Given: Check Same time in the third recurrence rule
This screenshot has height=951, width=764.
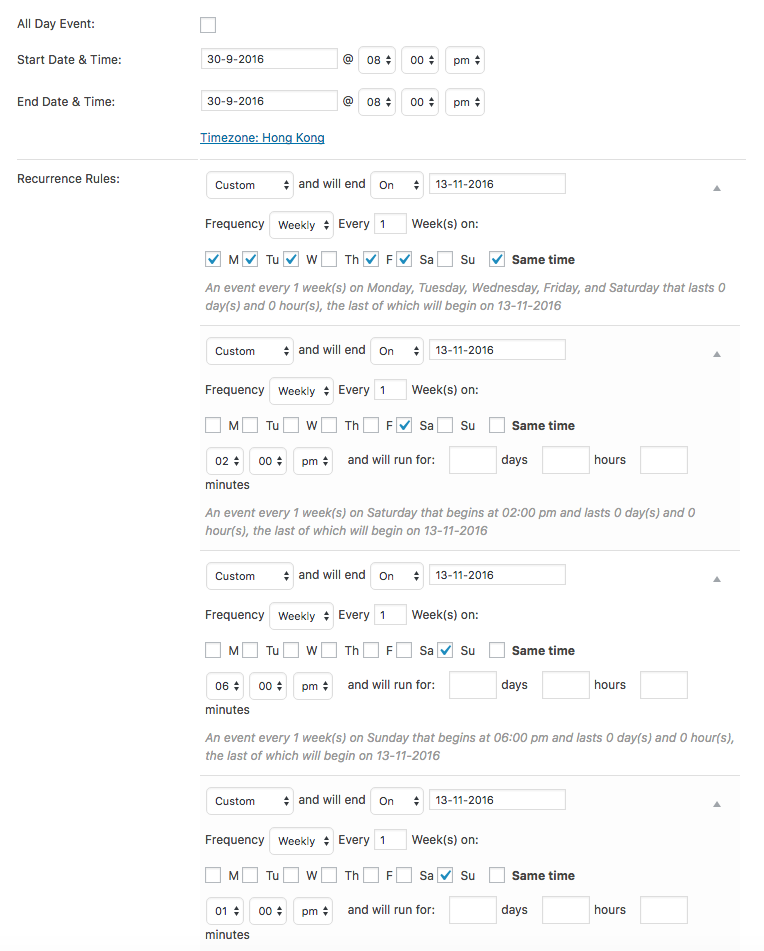Looking at the screenshot, I should pyautogui.click(x=497, y=650).
